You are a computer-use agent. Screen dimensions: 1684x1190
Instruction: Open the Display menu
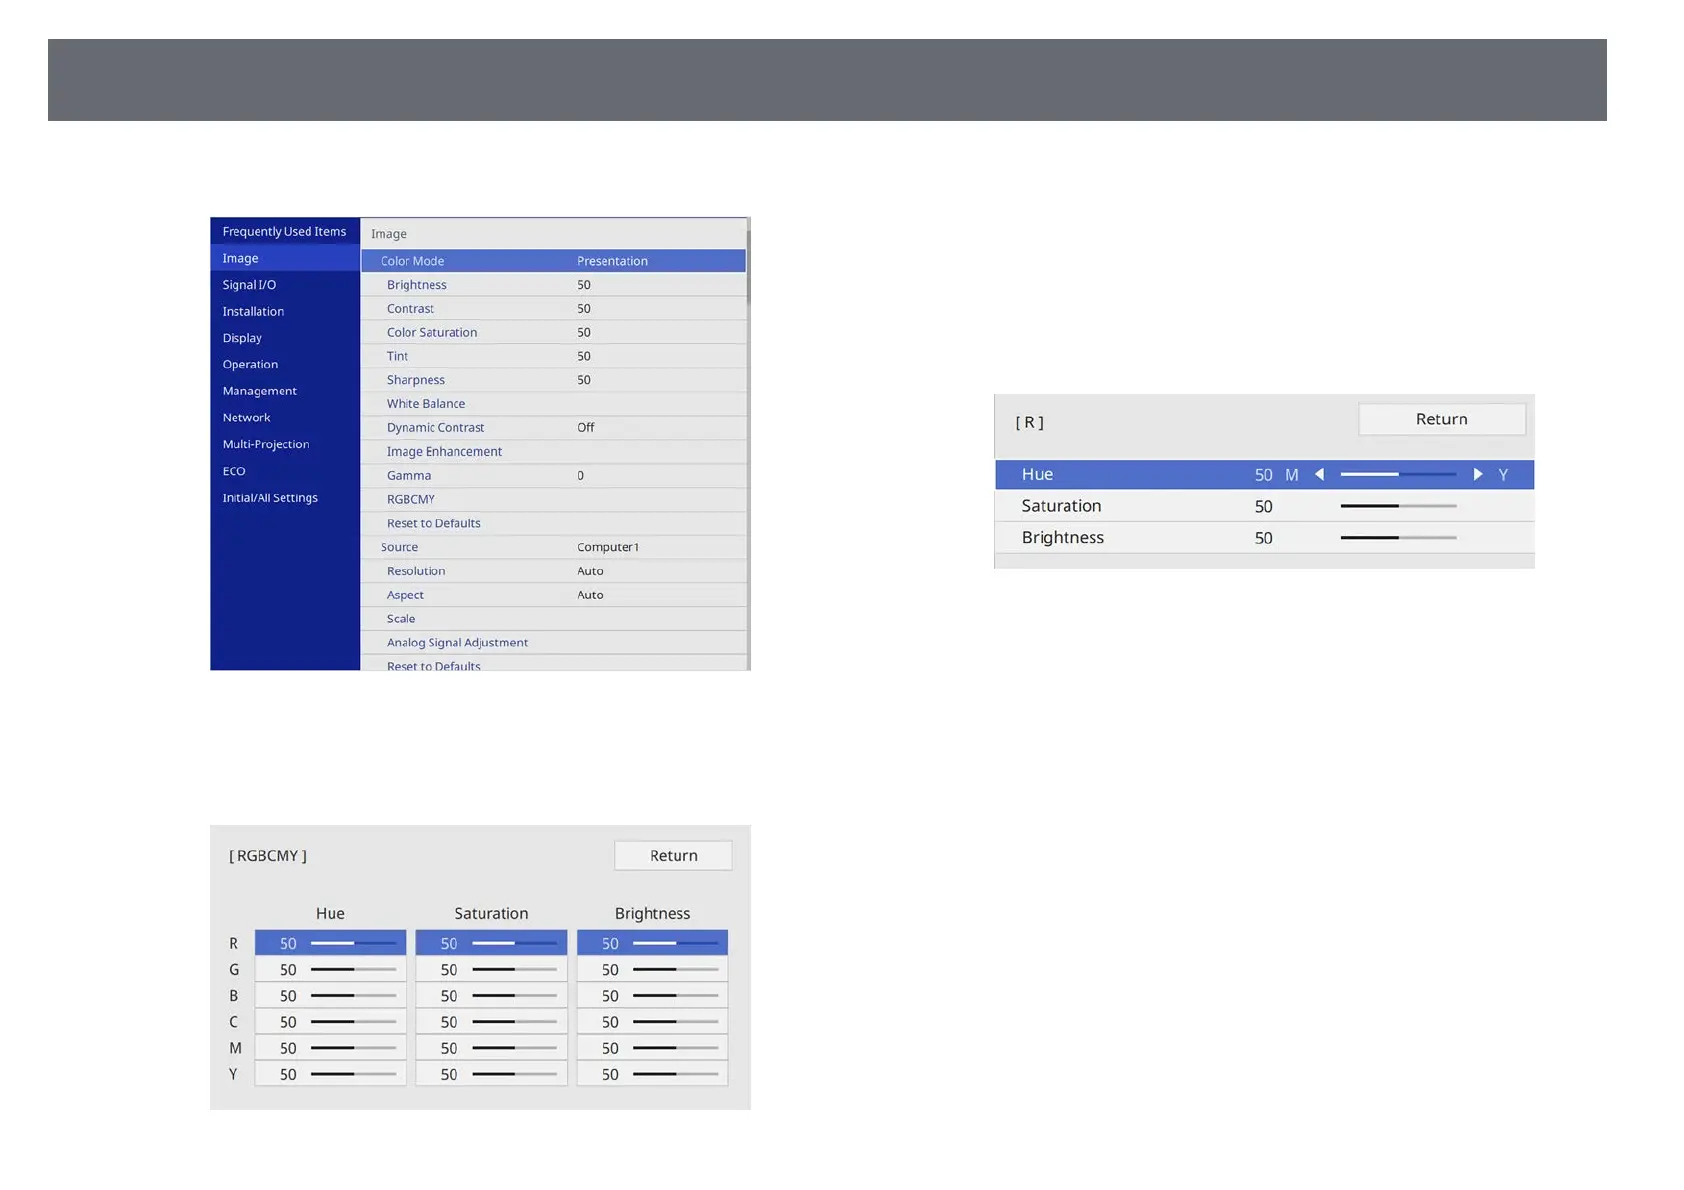coord(285,338)
